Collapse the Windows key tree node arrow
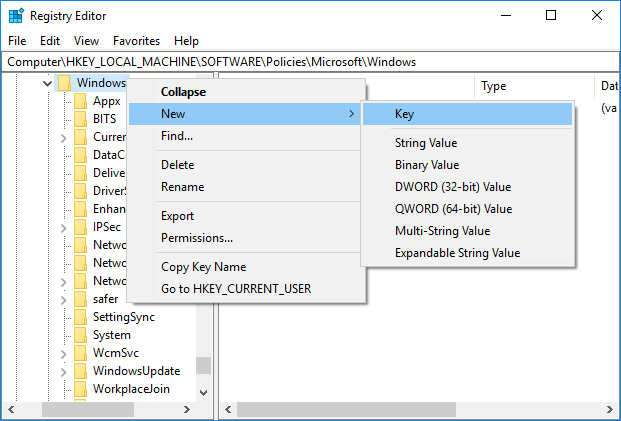The width and height of the screenshot is (621, 421). click(47, 83)
